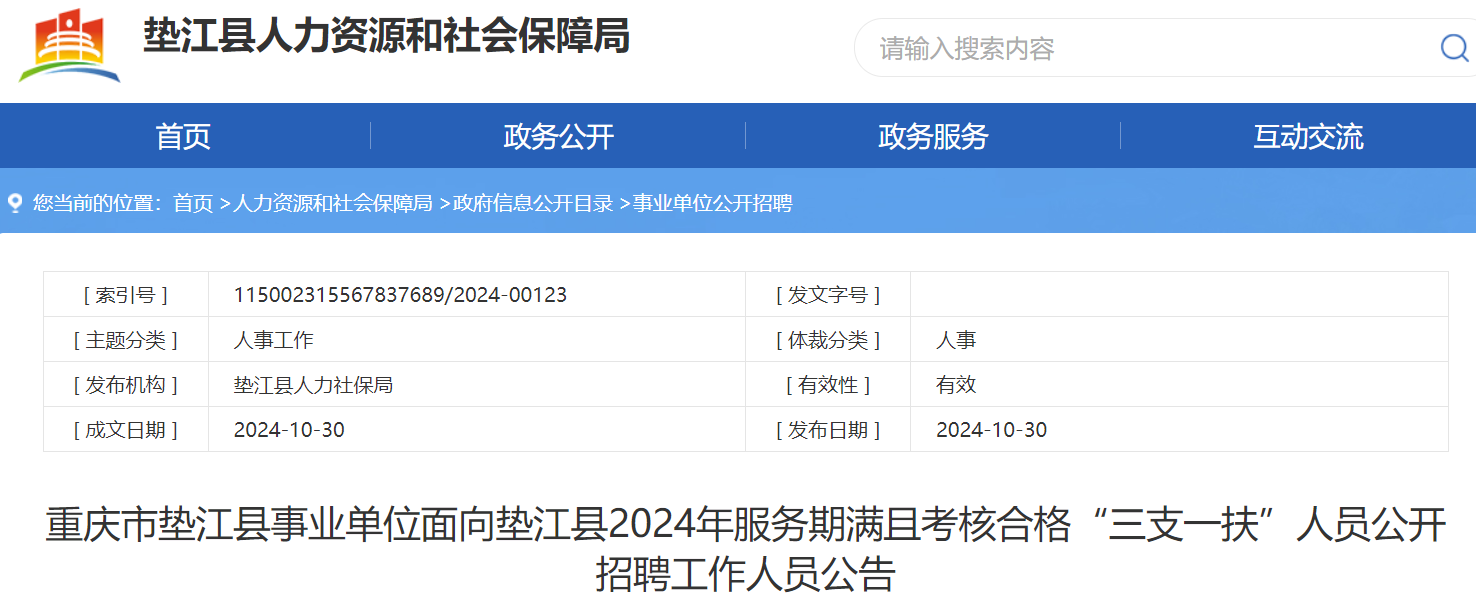Click the search input field
This screenshot has height=600, width=1476.
1140,48
